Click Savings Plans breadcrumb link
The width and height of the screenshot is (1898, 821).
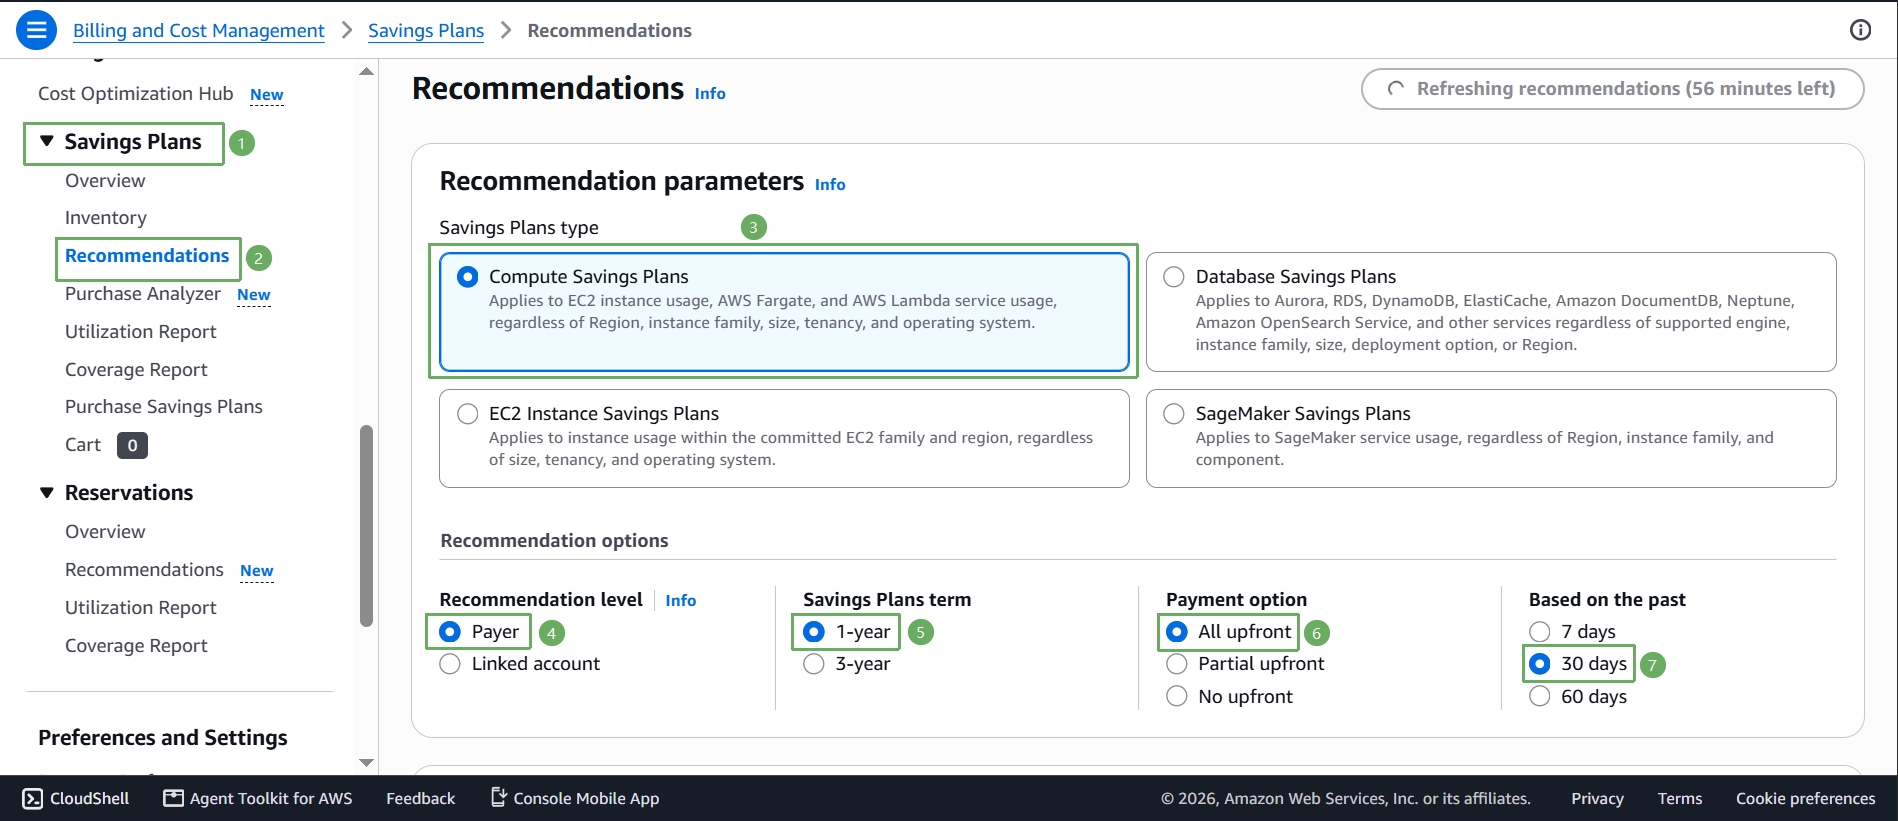pyautogui.click(x=426, y=31)
